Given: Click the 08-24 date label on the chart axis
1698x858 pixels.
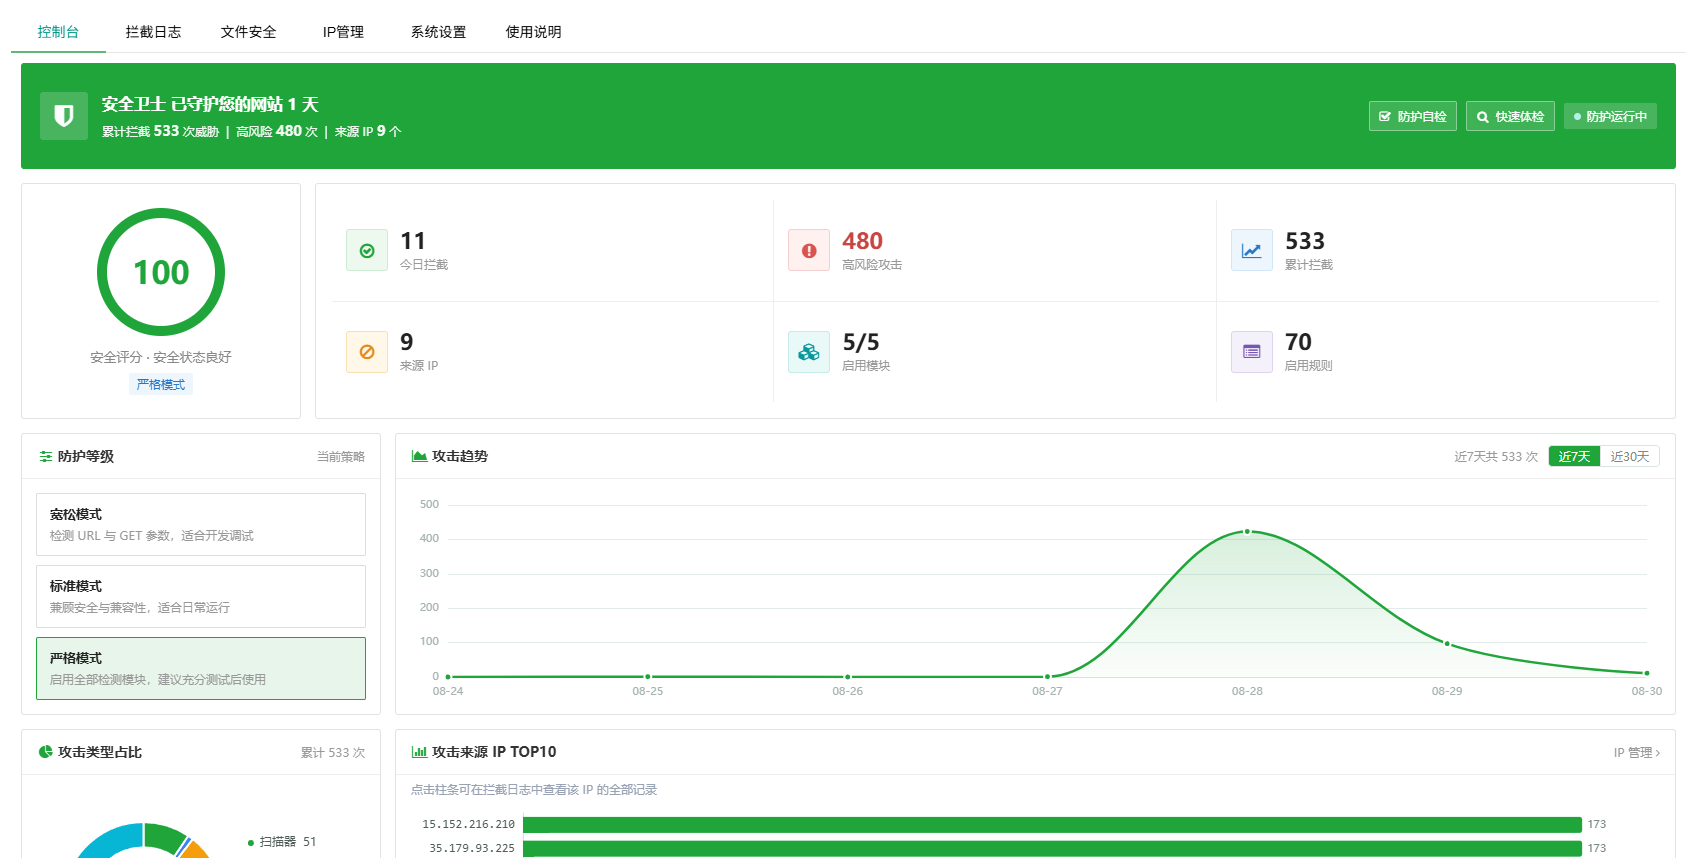Looking at the screenshot, I should (448, 691).
